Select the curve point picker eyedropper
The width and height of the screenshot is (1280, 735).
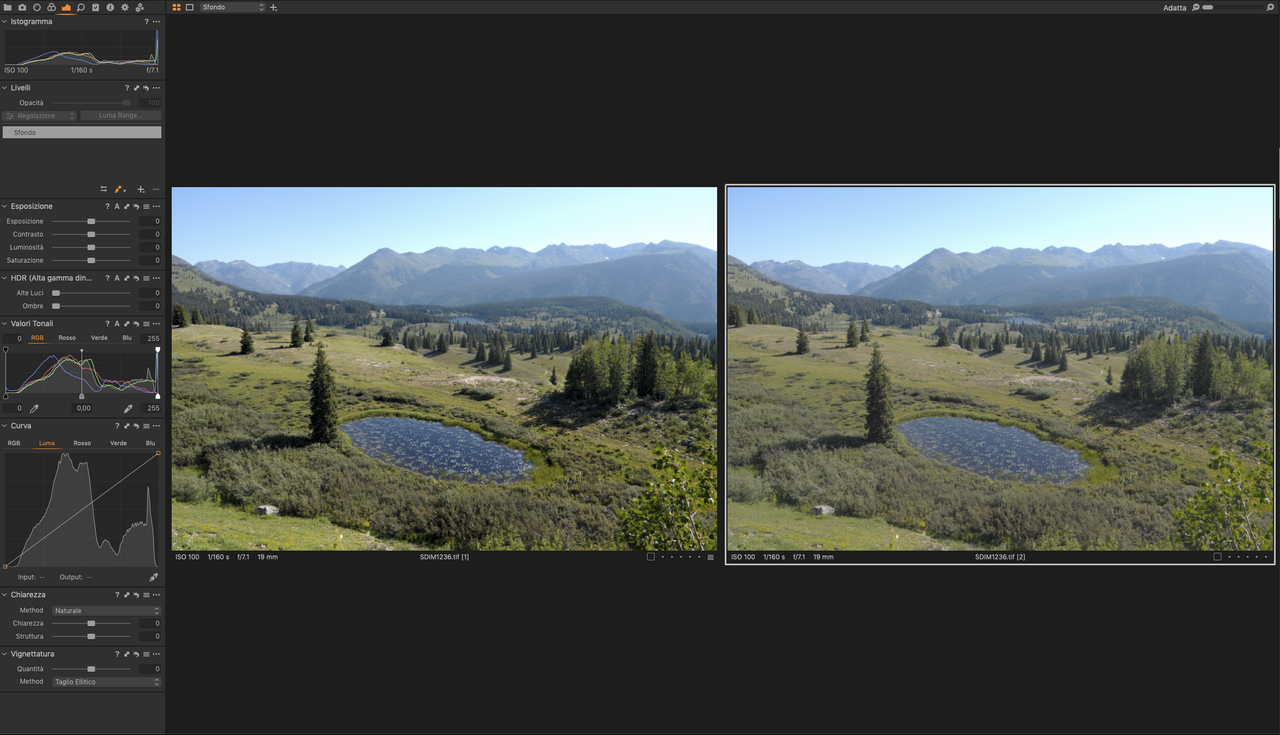click(x=154, y=577)
